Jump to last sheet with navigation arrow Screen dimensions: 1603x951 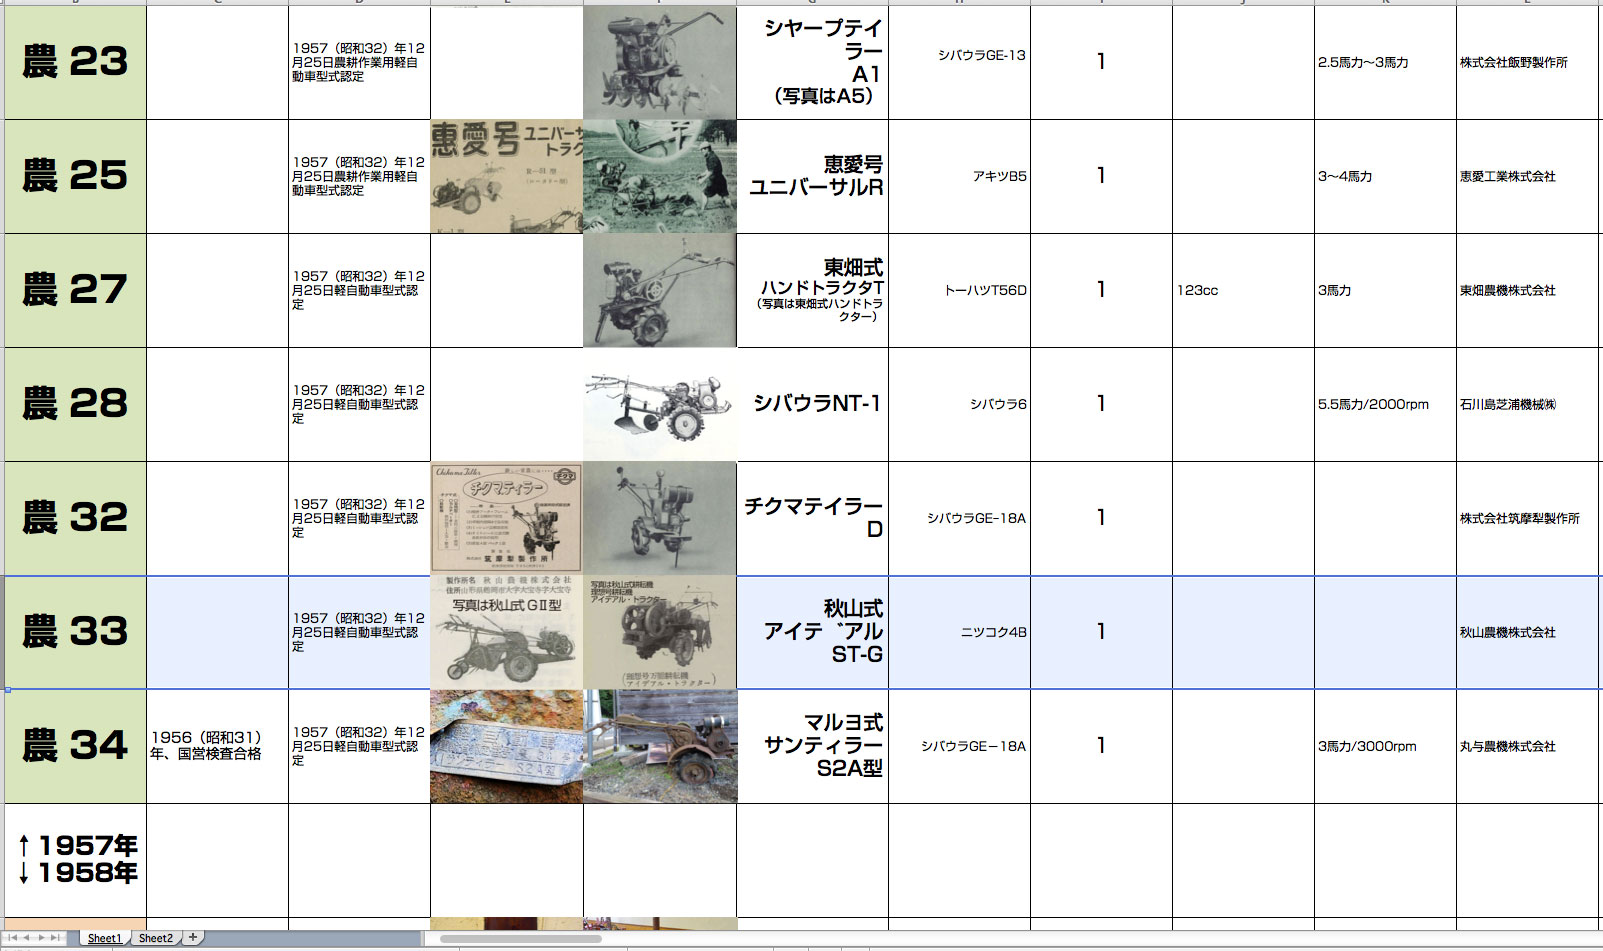tap(56, 938)
